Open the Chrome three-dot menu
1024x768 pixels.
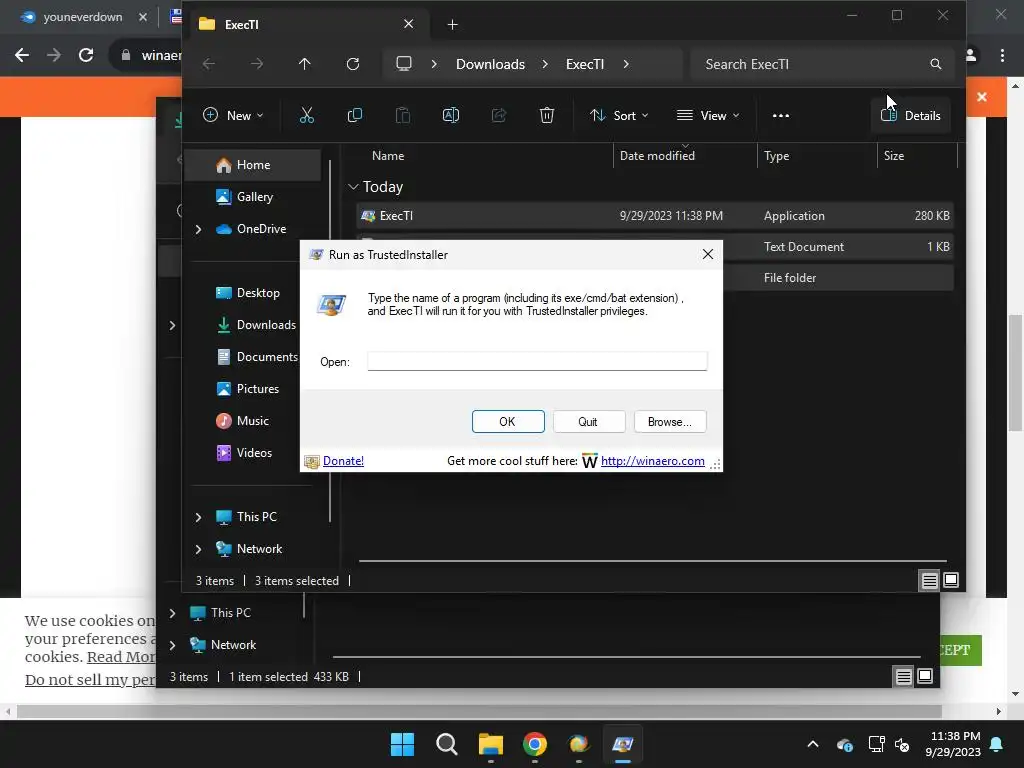1002,55
